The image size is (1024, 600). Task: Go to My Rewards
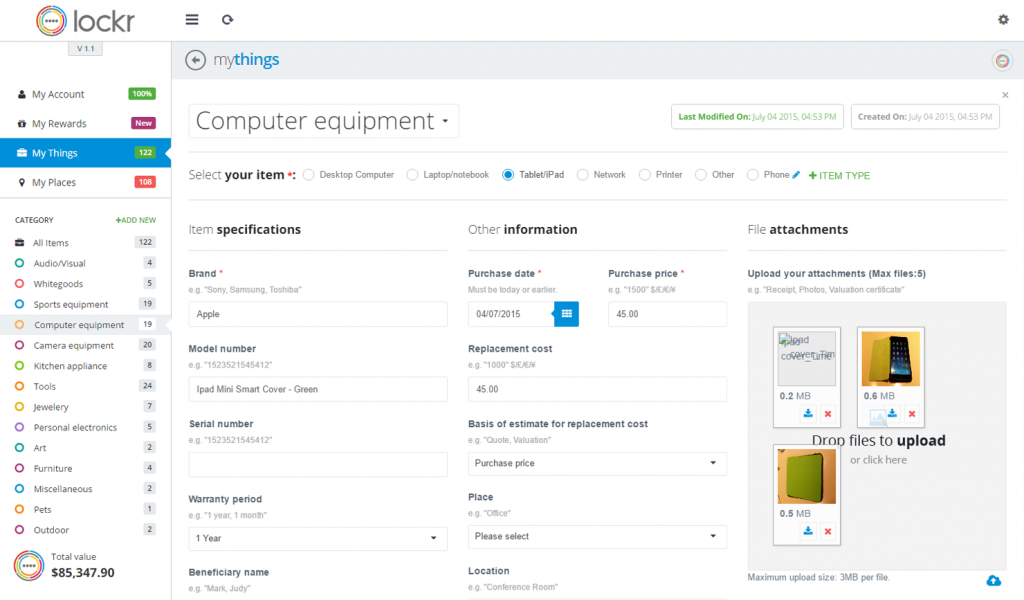(x=86, y=123)
